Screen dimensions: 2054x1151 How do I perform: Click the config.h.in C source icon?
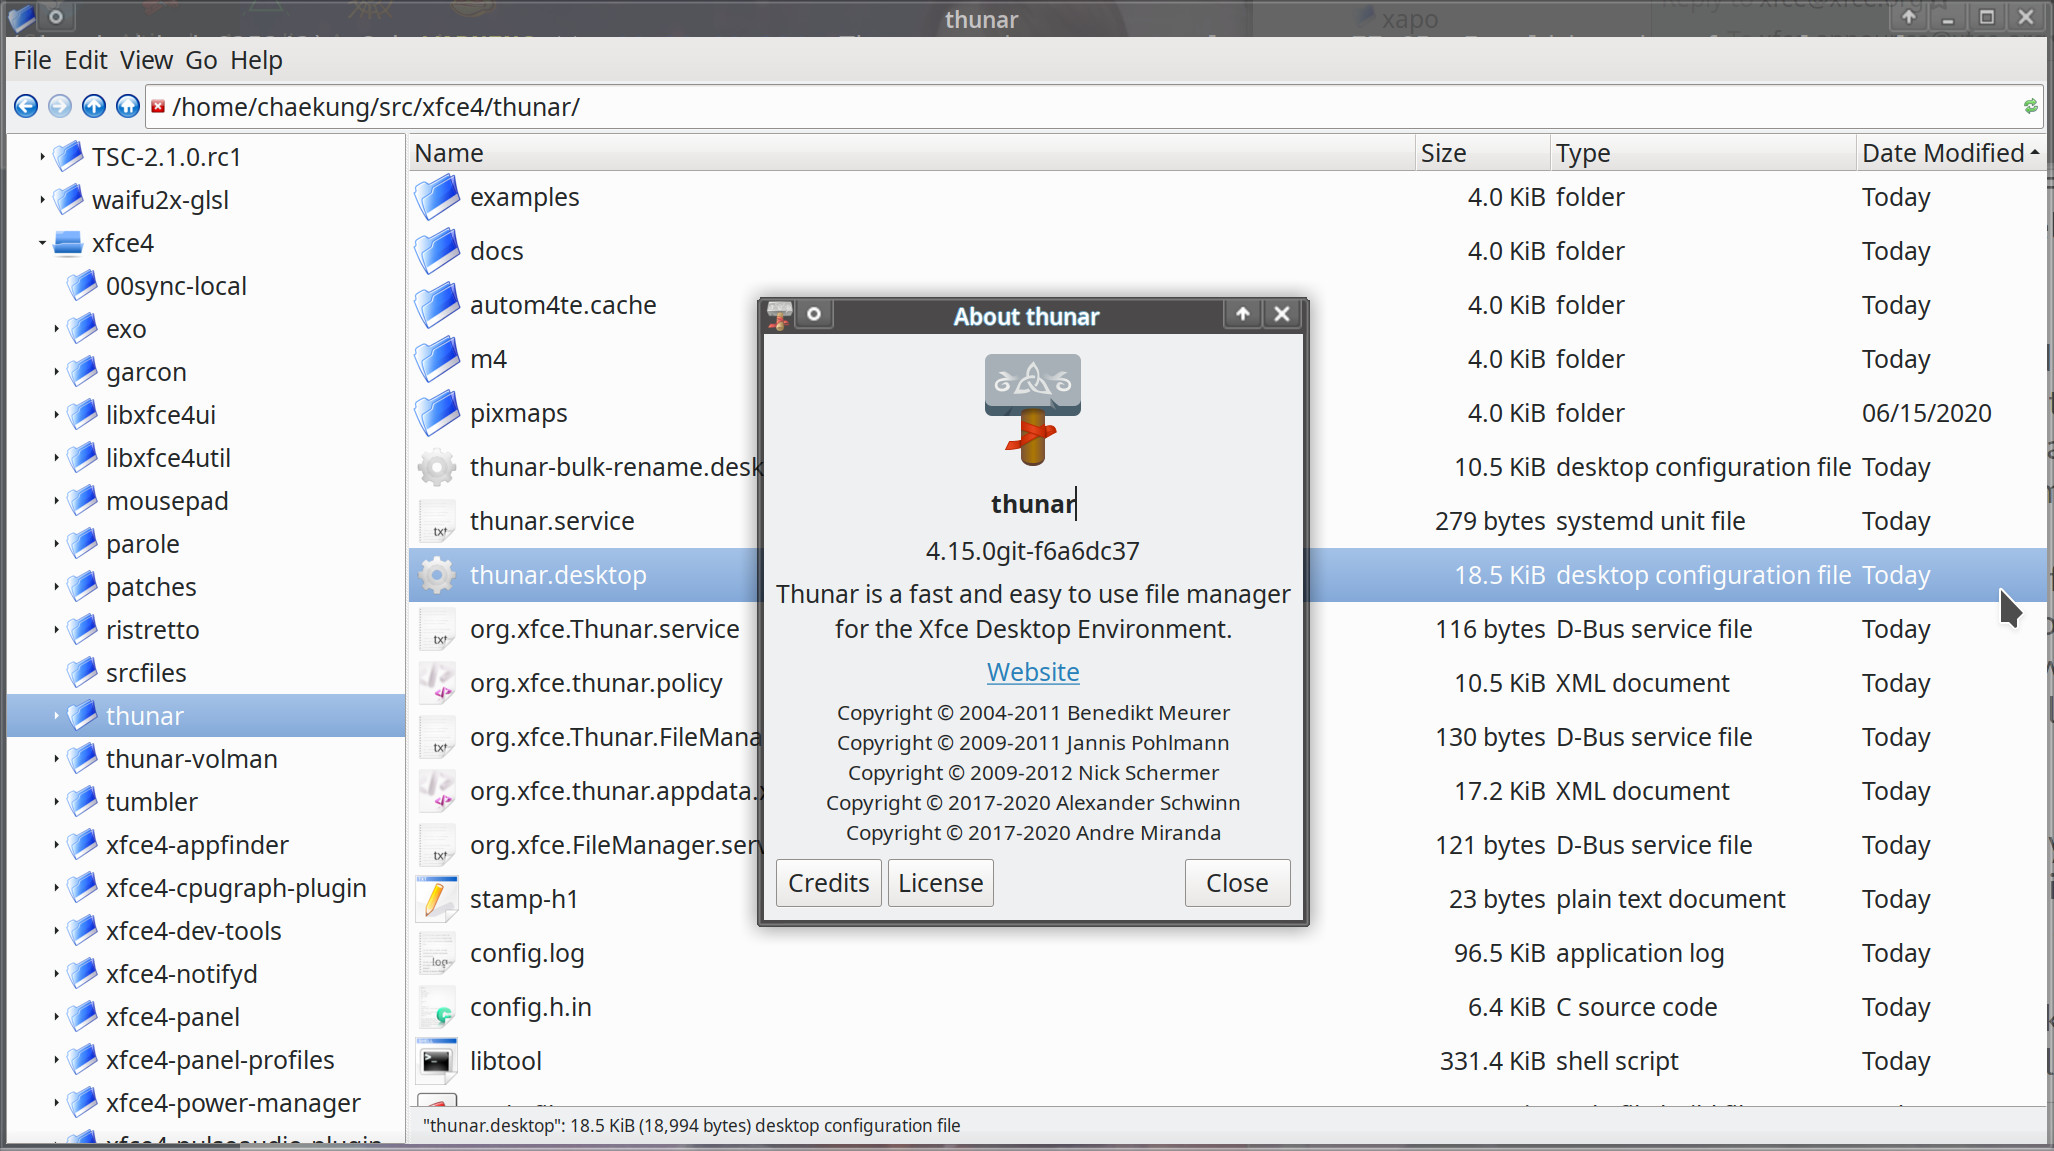(x=437, y=1007)
